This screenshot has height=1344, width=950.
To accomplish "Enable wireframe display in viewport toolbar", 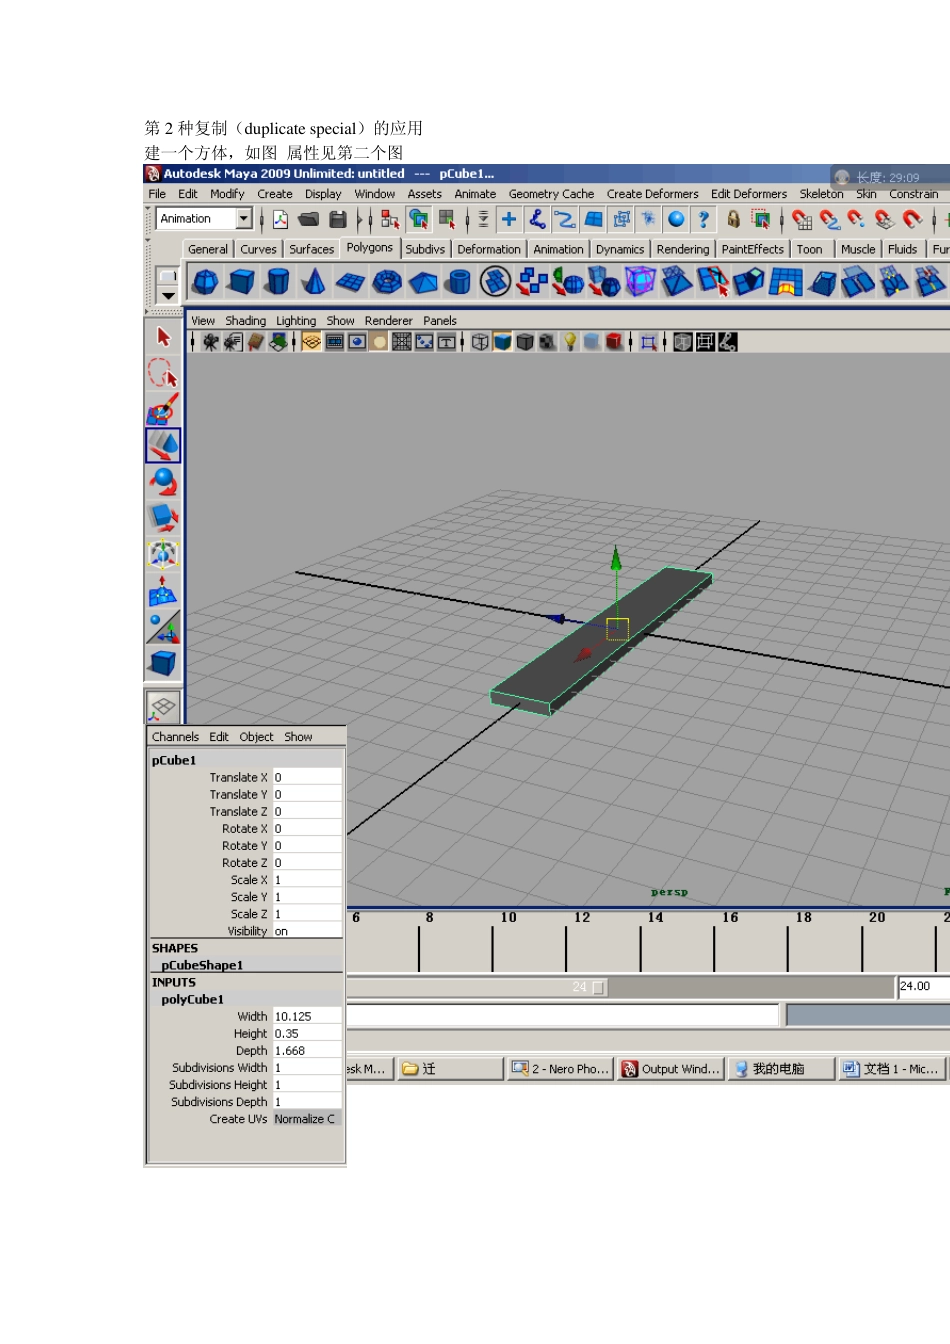I will [480, 342].
